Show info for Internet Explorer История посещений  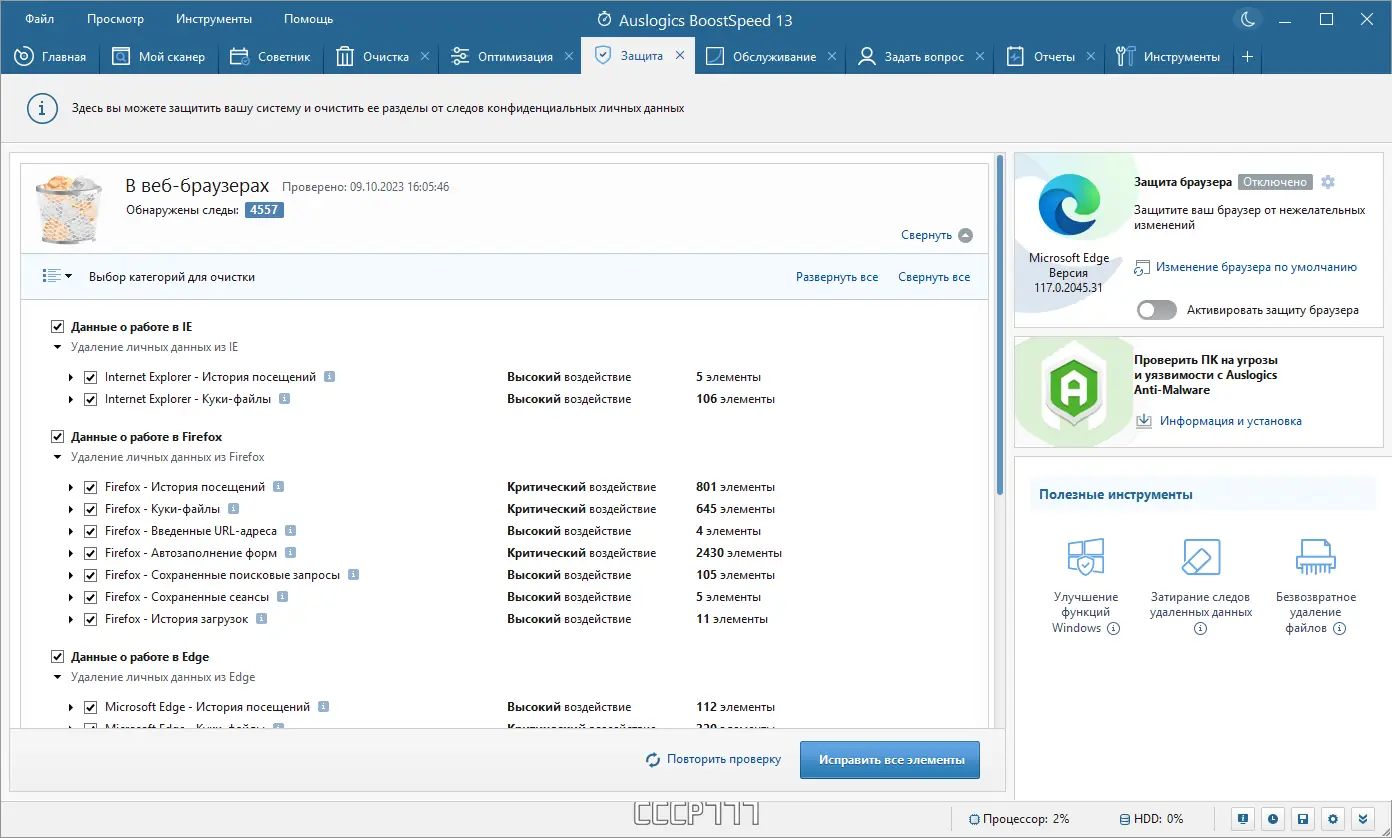(x=330, y=377)
